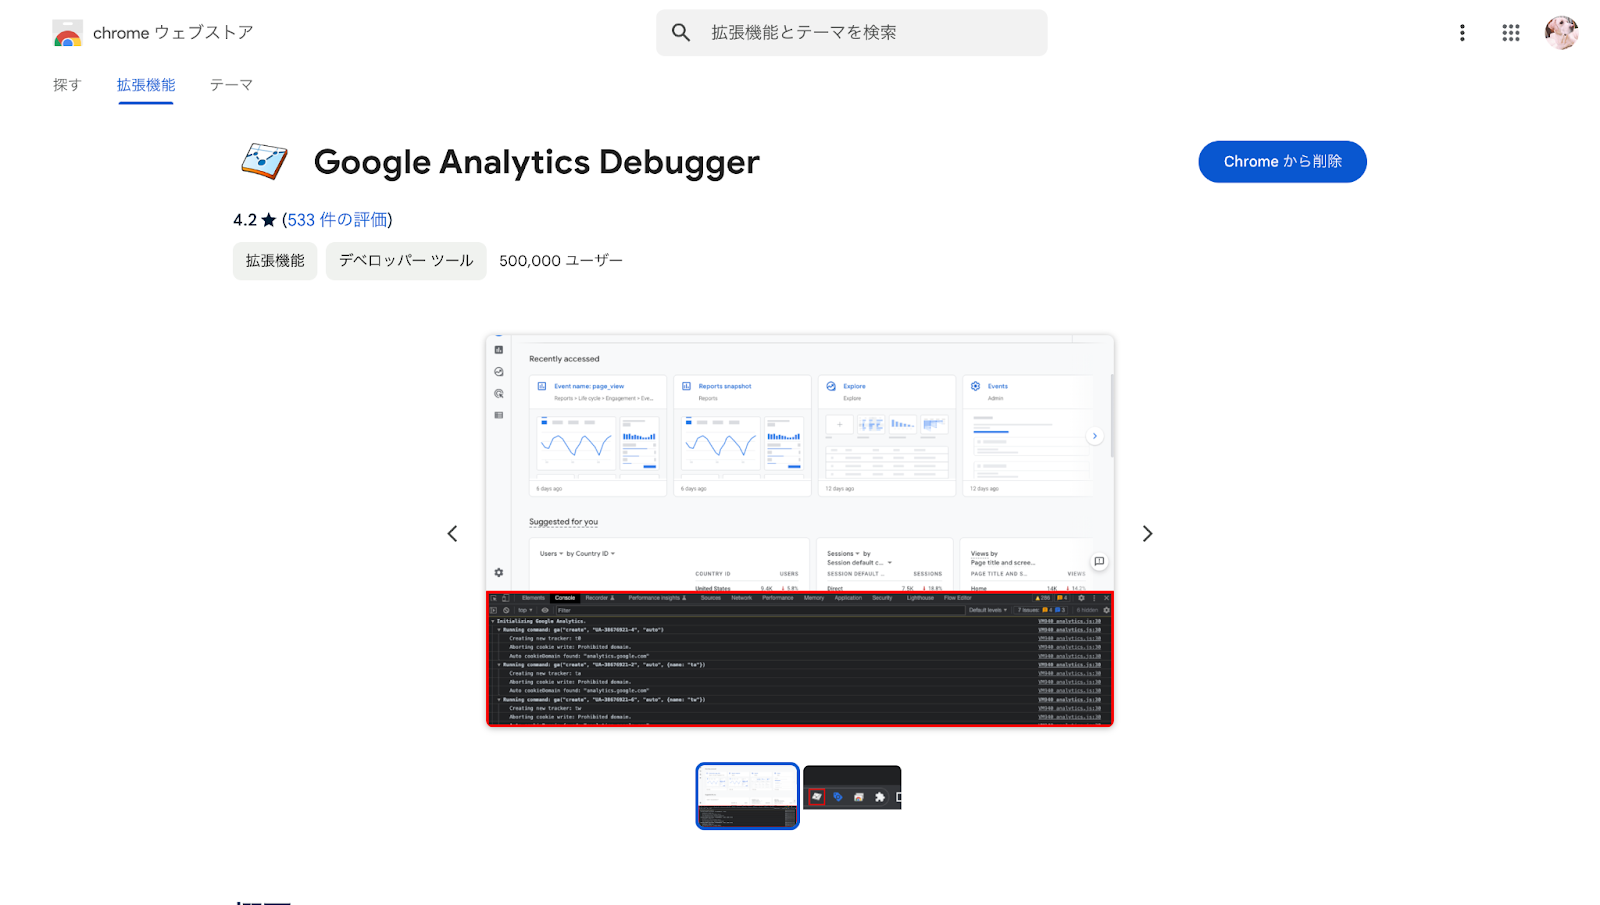This screenshot has height=905, width=1600.
Task: Switch to the 拡張機能 tab
Action: point(146,85)
